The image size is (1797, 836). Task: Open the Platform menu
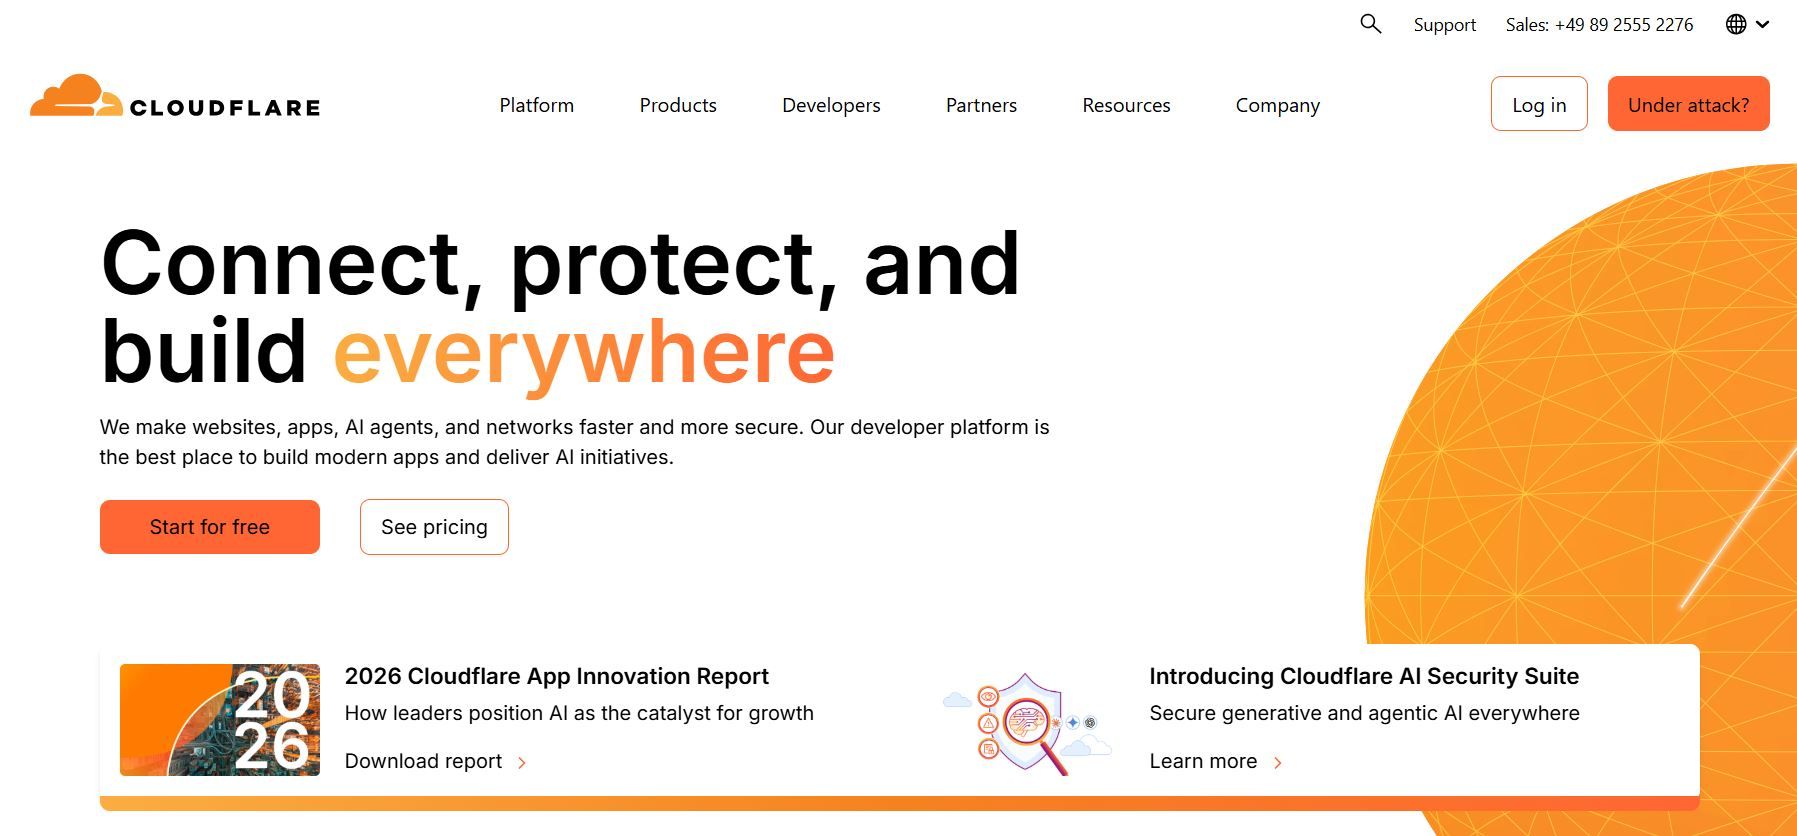(536, 105)
